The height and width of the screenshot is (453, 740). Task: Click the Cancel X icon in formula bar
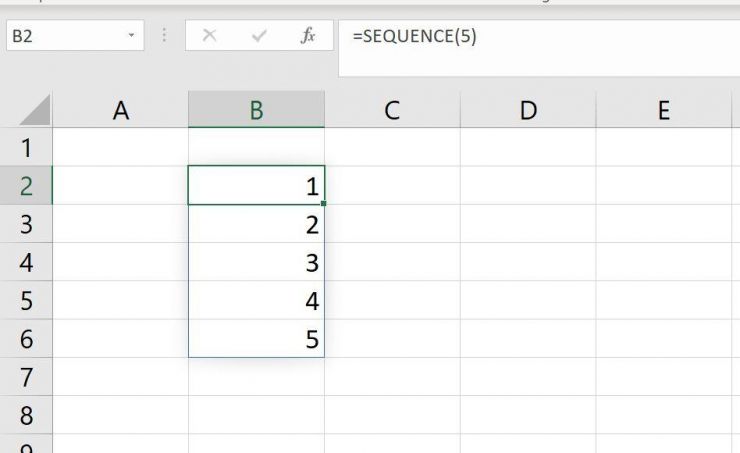pyautogui.click(x=209, y=35)
